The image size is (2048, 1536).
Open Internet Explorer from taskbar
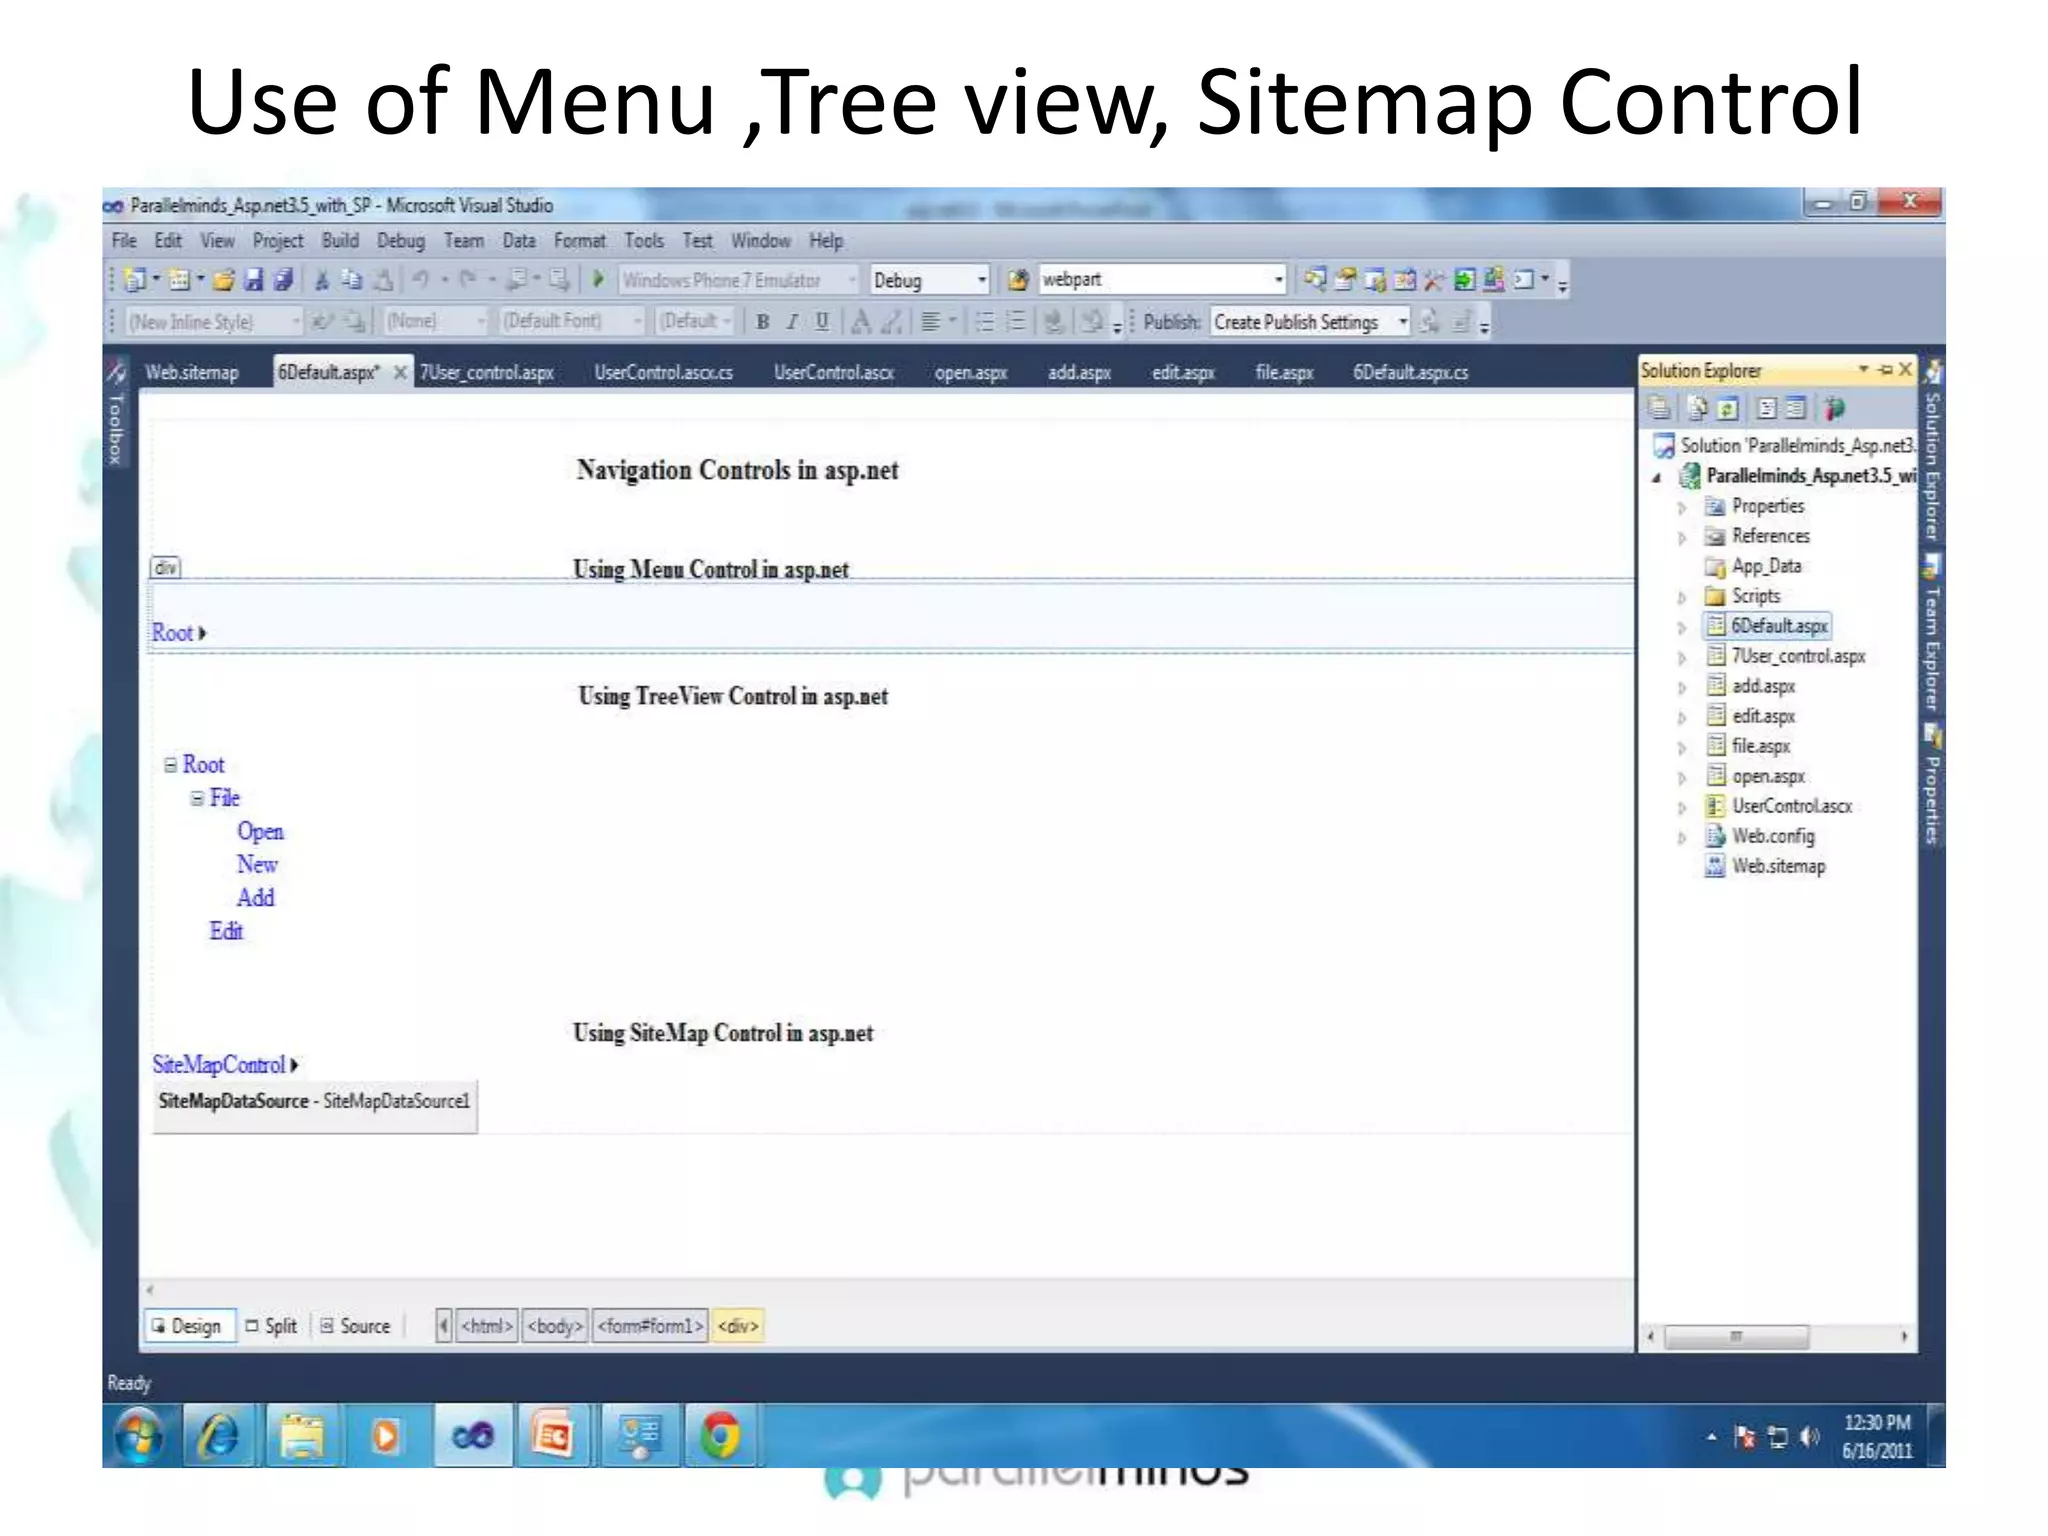218,1436
